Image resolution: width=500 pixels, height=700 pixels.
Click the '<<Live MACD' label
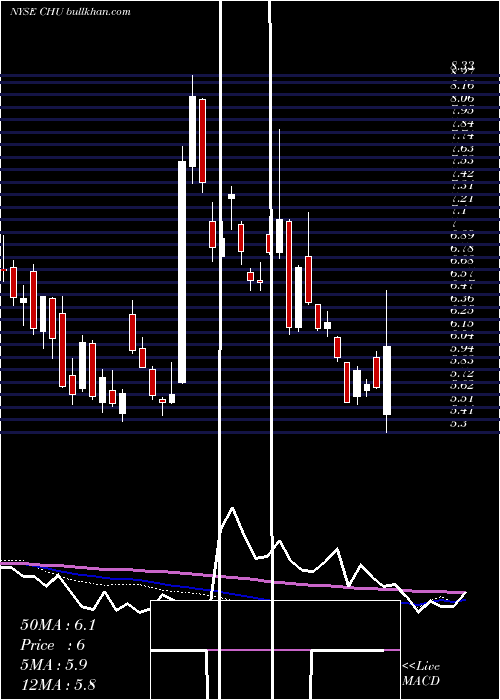coord(421,673)
